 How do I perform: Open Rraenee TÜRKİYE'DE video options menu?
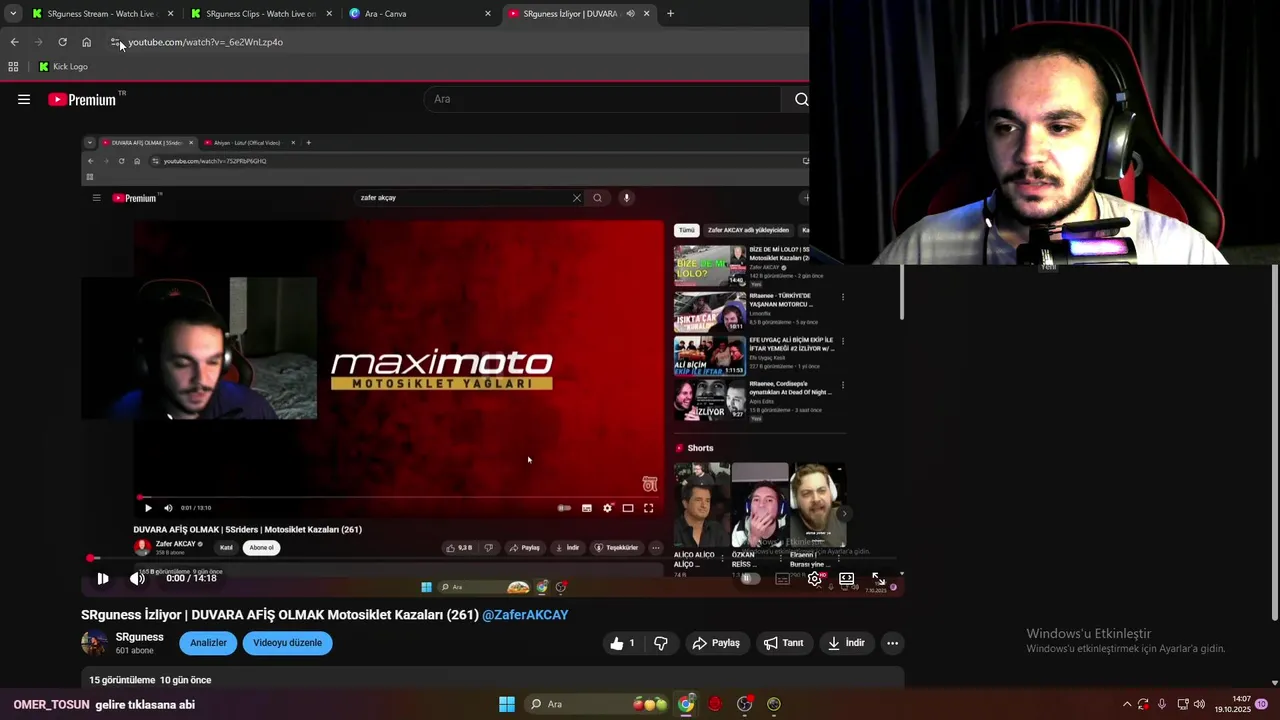(x=843, y=297)
